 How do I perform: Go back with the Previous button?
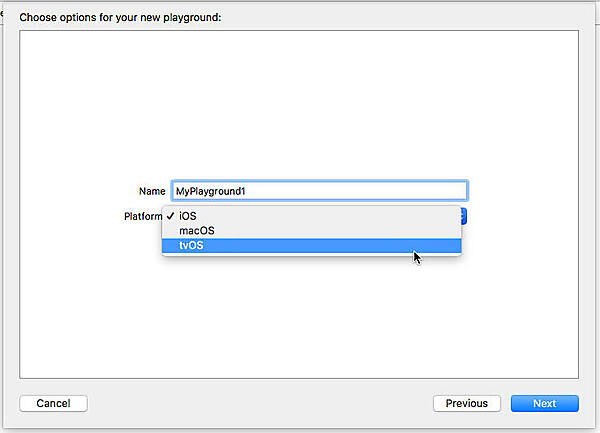point(466,403)
